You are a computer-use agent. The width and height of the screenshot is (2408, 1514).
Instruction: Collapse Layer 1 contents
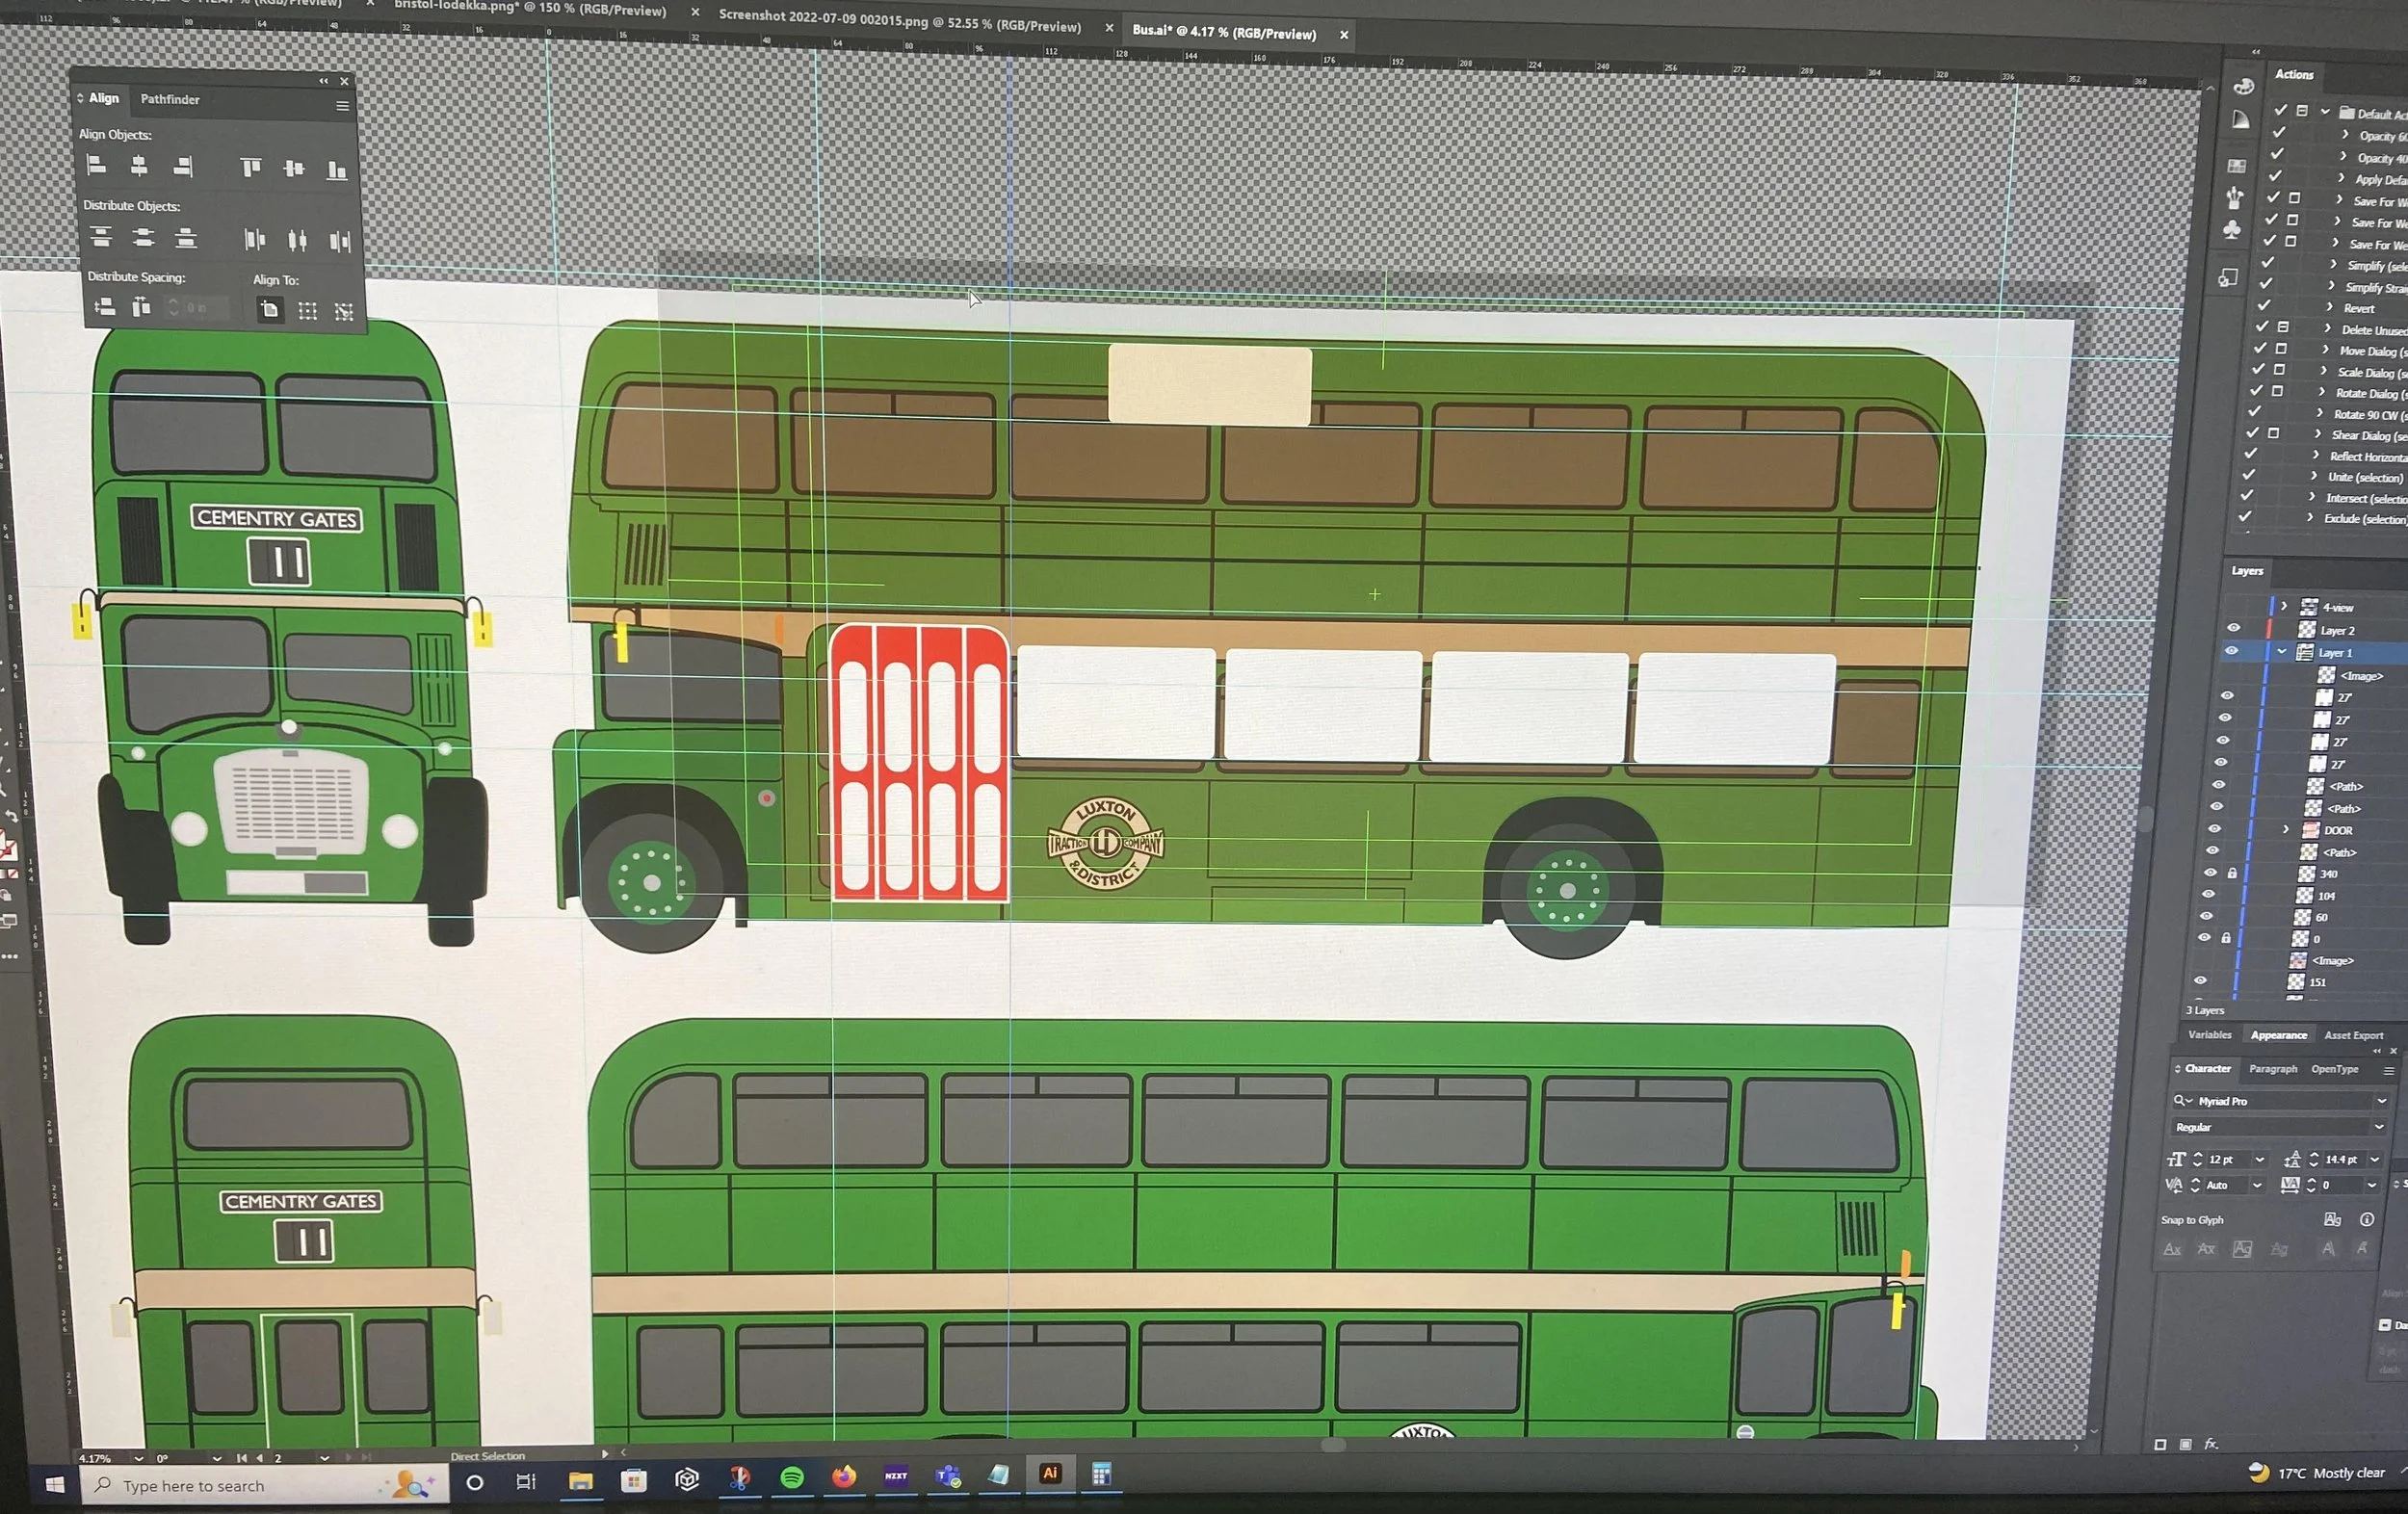[x=2282, y=651]
